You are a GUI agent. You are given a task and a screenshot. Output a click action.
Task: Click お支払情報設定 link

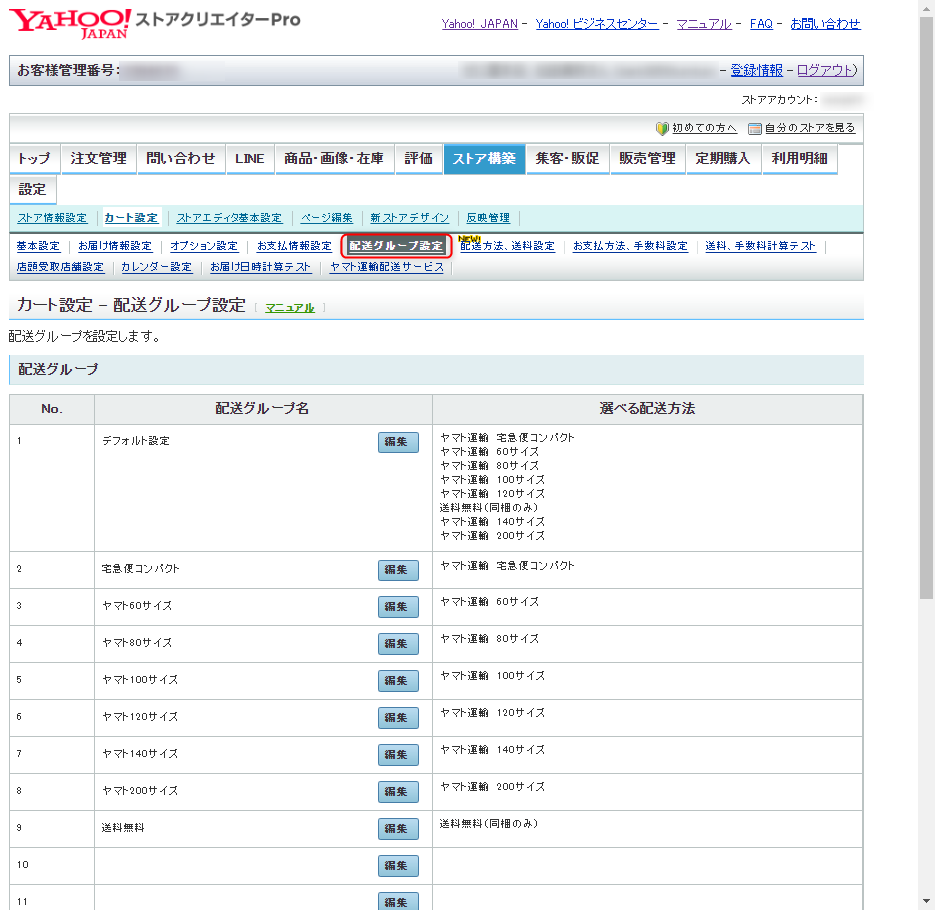pos(294,246)
